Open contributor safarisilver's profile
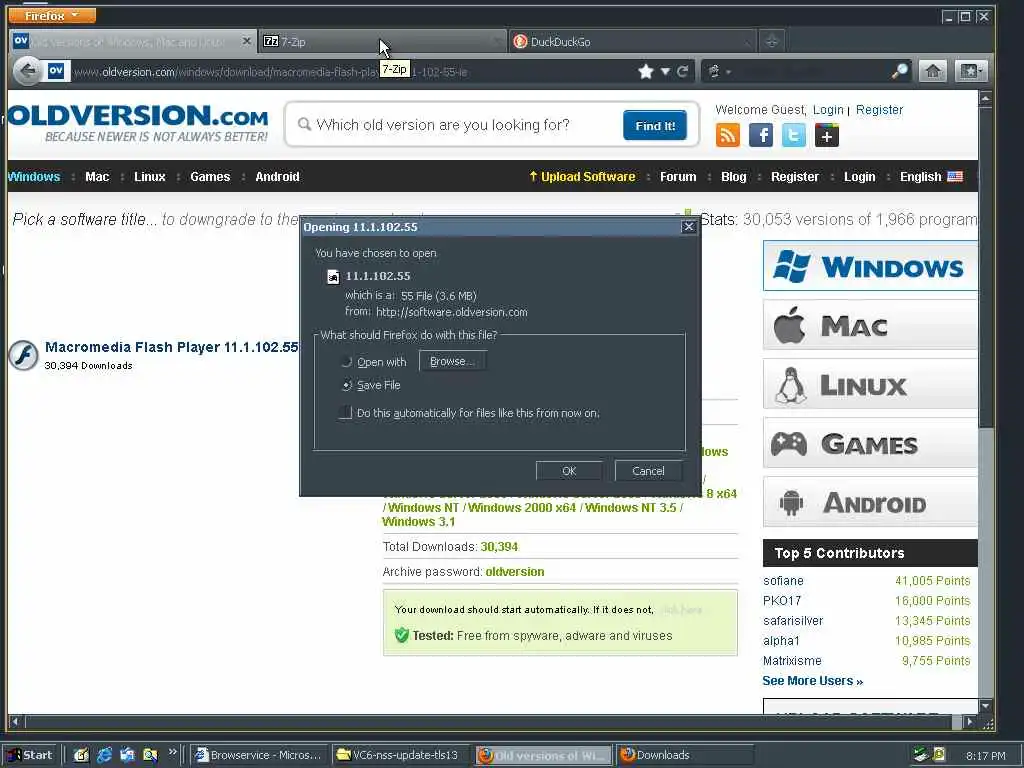Viewport: 1024px width, 768px height. click(793, 621)
